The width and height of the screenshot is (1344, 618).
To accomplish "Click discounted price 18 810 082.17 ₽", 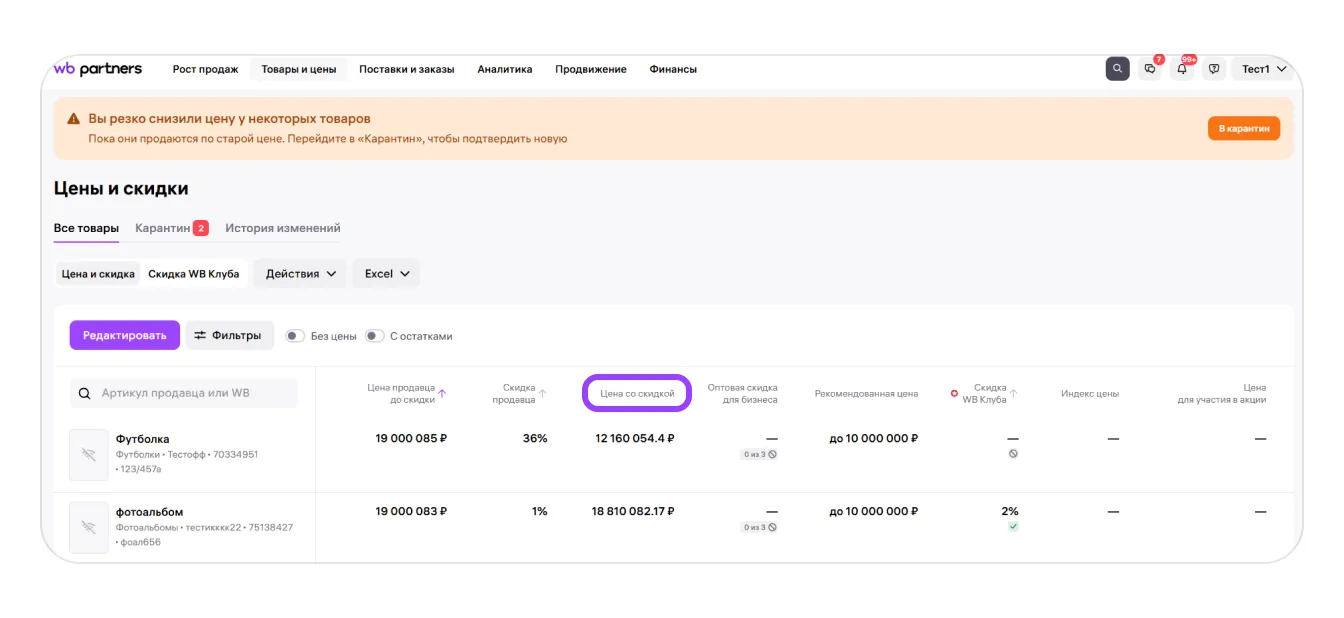I will 633,511.
